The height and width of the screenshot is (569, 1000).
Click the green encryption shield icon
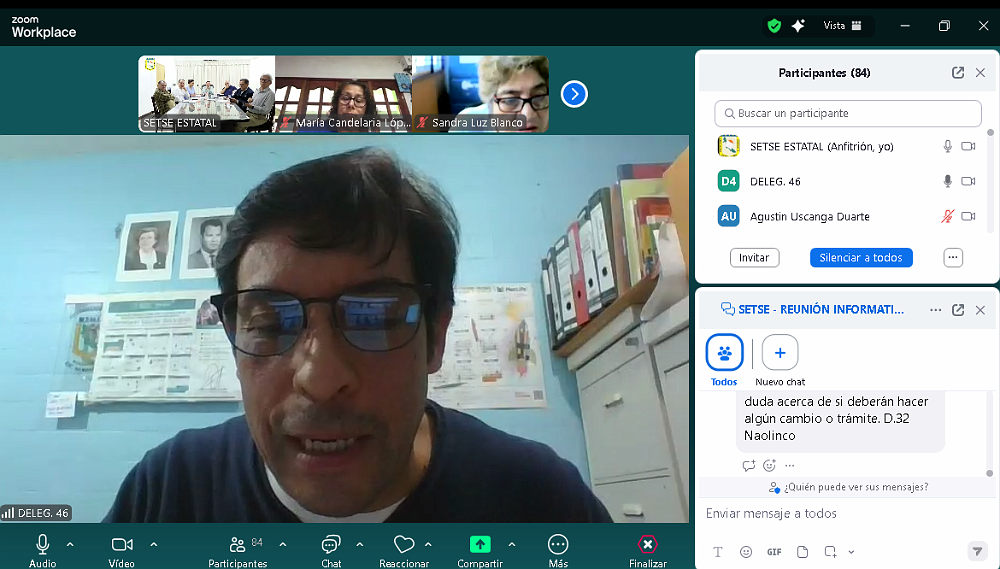tap(774, 26)
